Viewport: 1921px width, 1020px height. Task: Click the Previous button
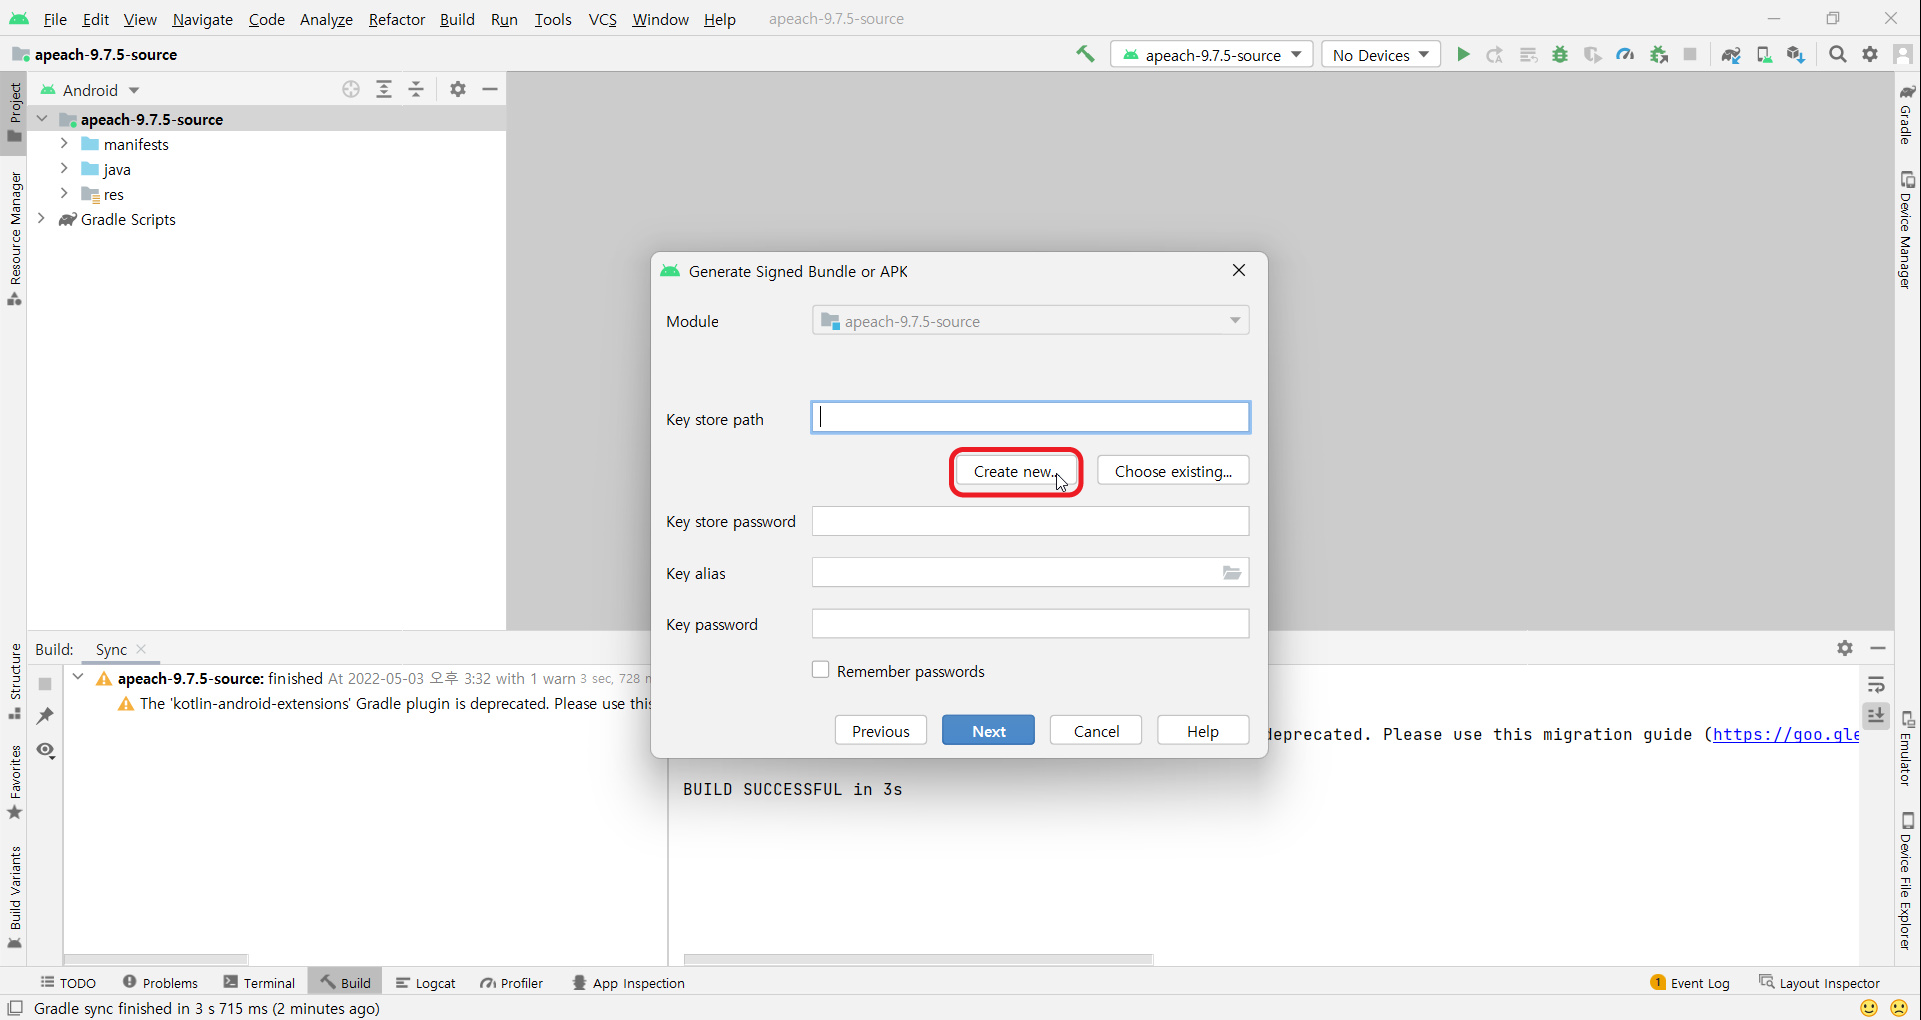tap(880, 731)
